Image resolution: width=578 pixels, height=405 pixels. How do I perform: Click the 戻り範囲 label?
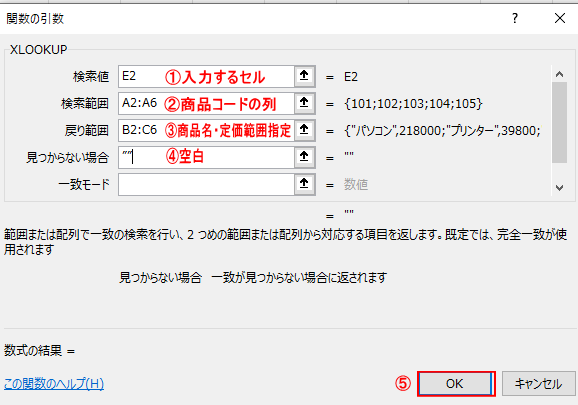coord(87,130)
